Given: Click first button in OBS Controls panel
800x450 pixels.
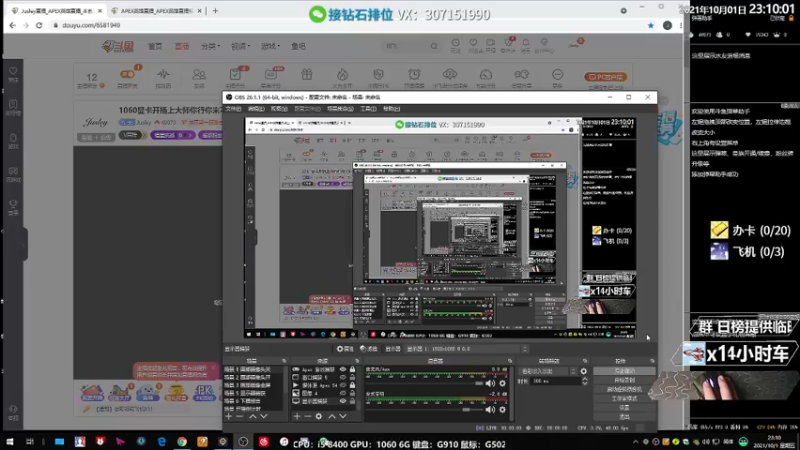Looking at the screenshot, I should (x=624, y=371).
